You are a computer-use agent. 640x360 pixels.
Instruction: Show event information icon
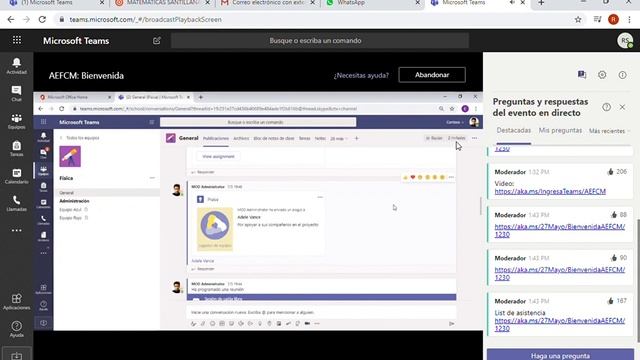(x=622, y=75)
